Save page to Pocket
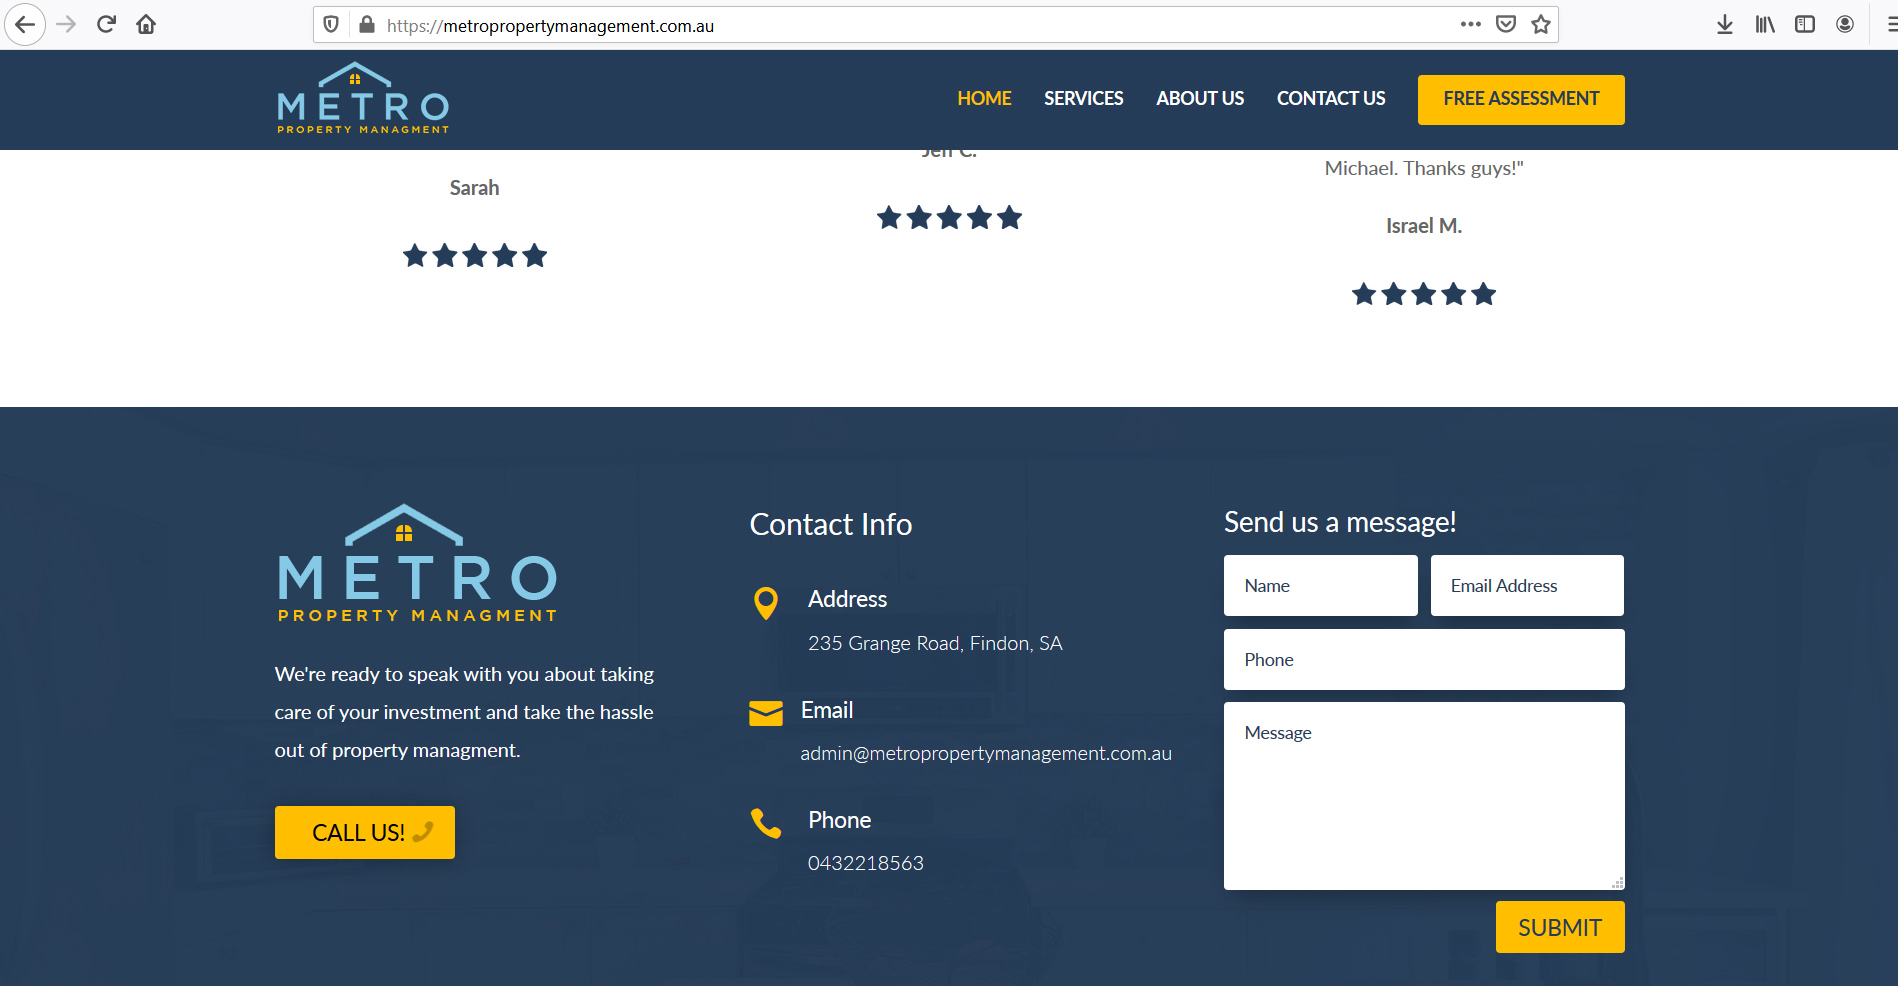 1506,24
